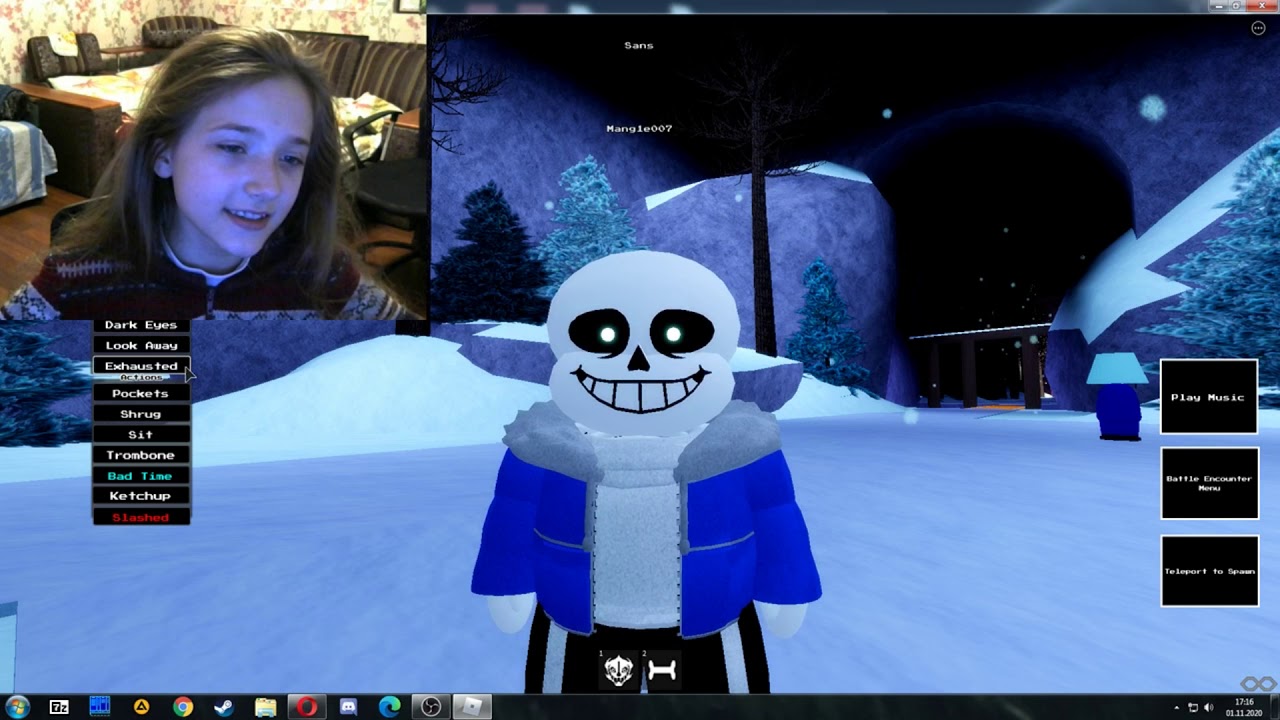Open File Explorer folder on taskbar
Screen dimensions: 1280x720
point(265,707)
